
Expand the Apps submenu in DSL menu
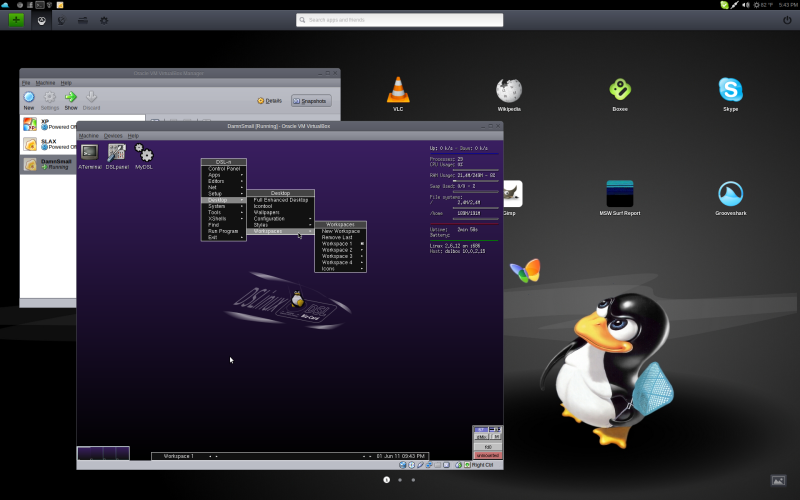point(223,175)
